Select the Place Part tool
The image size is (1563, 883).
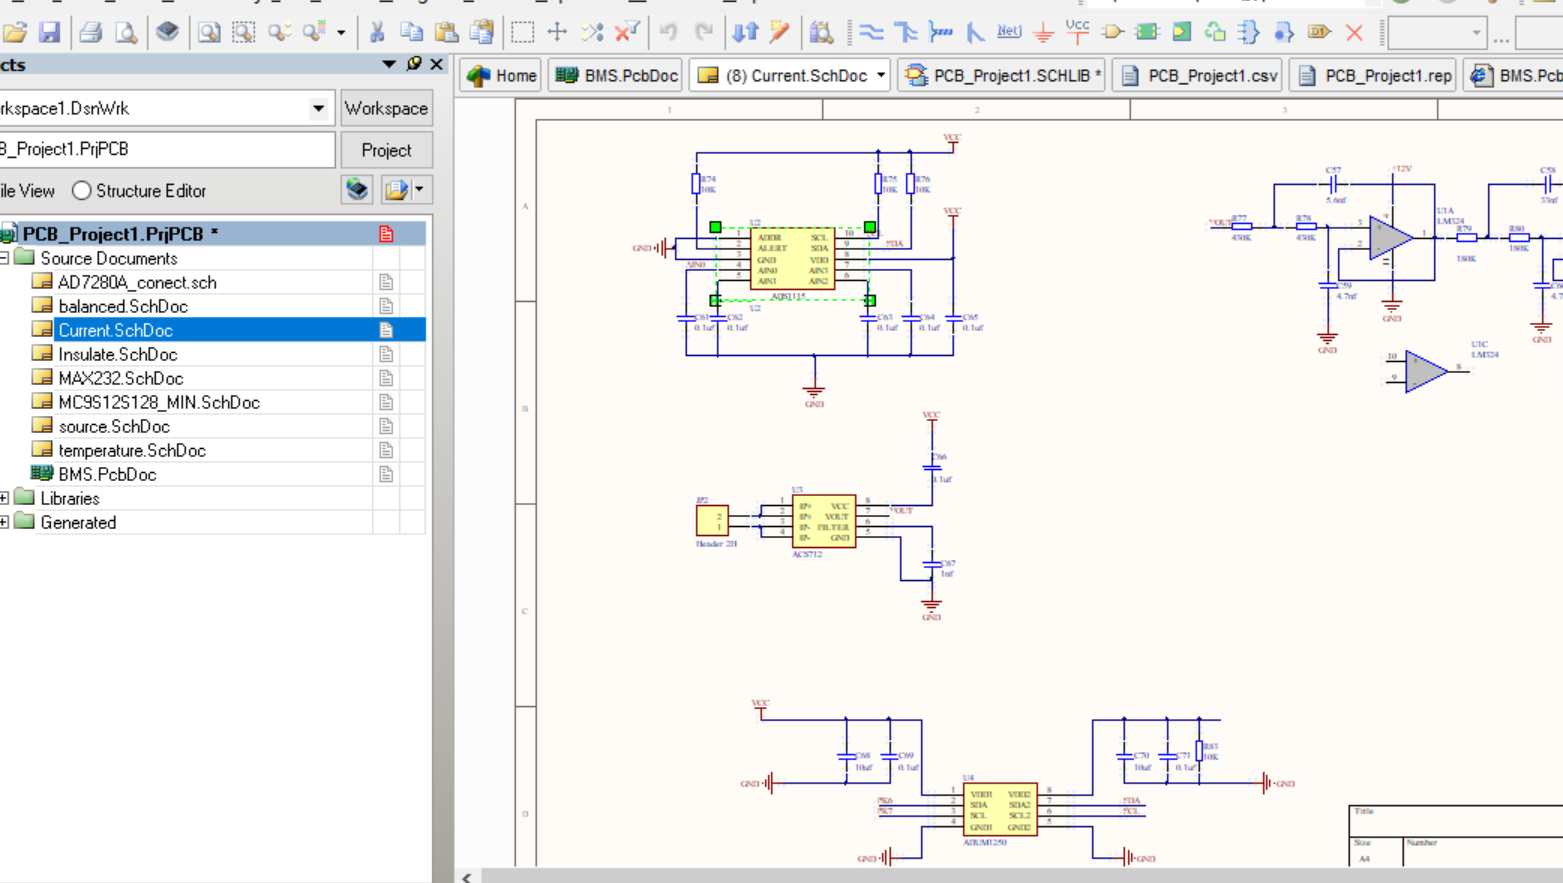click(x=1113, y=33)
